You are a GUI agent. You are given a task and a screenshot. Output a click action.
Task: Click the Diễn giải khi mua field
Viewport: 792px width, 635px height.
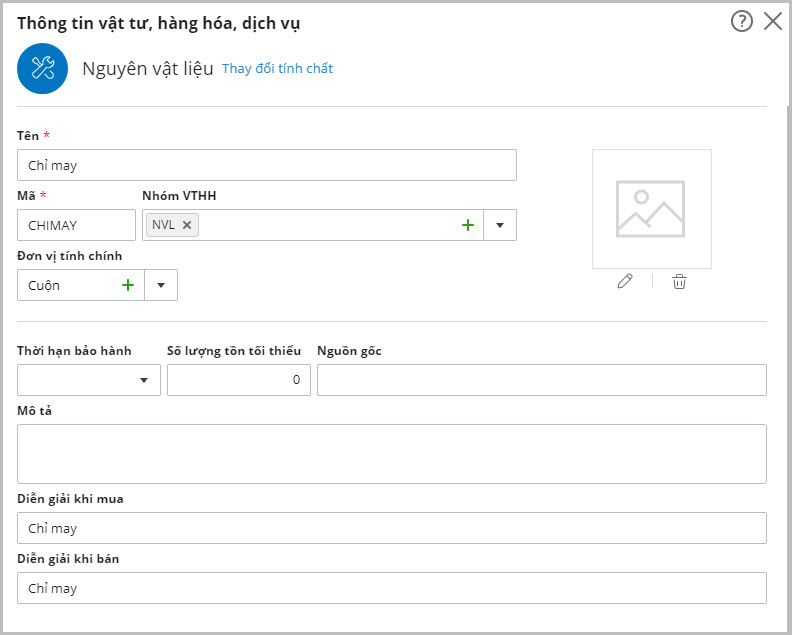pyautogui.click(x=392, y=528)
